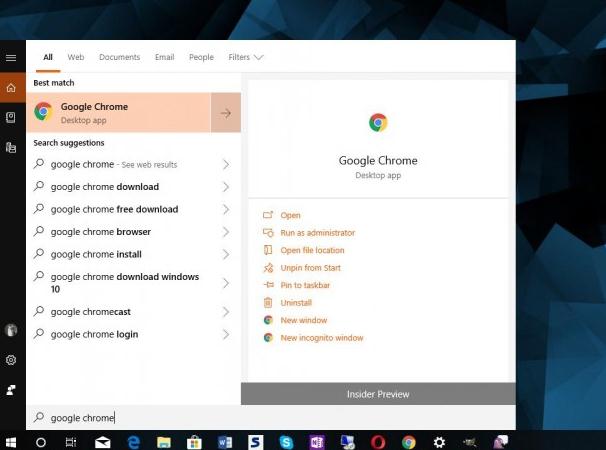
Task: Click the Insider Preview bar
Action: tap(378, 394)
